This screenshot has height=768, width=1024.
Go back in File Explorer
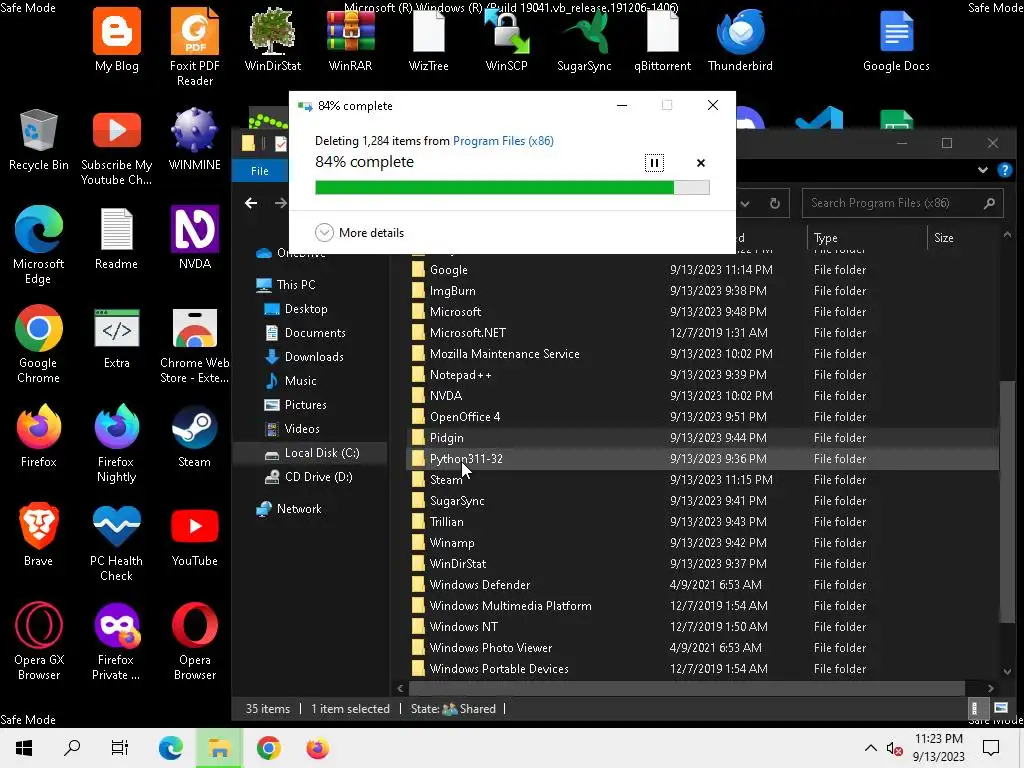pyautogui.click(x=251, y=203)
